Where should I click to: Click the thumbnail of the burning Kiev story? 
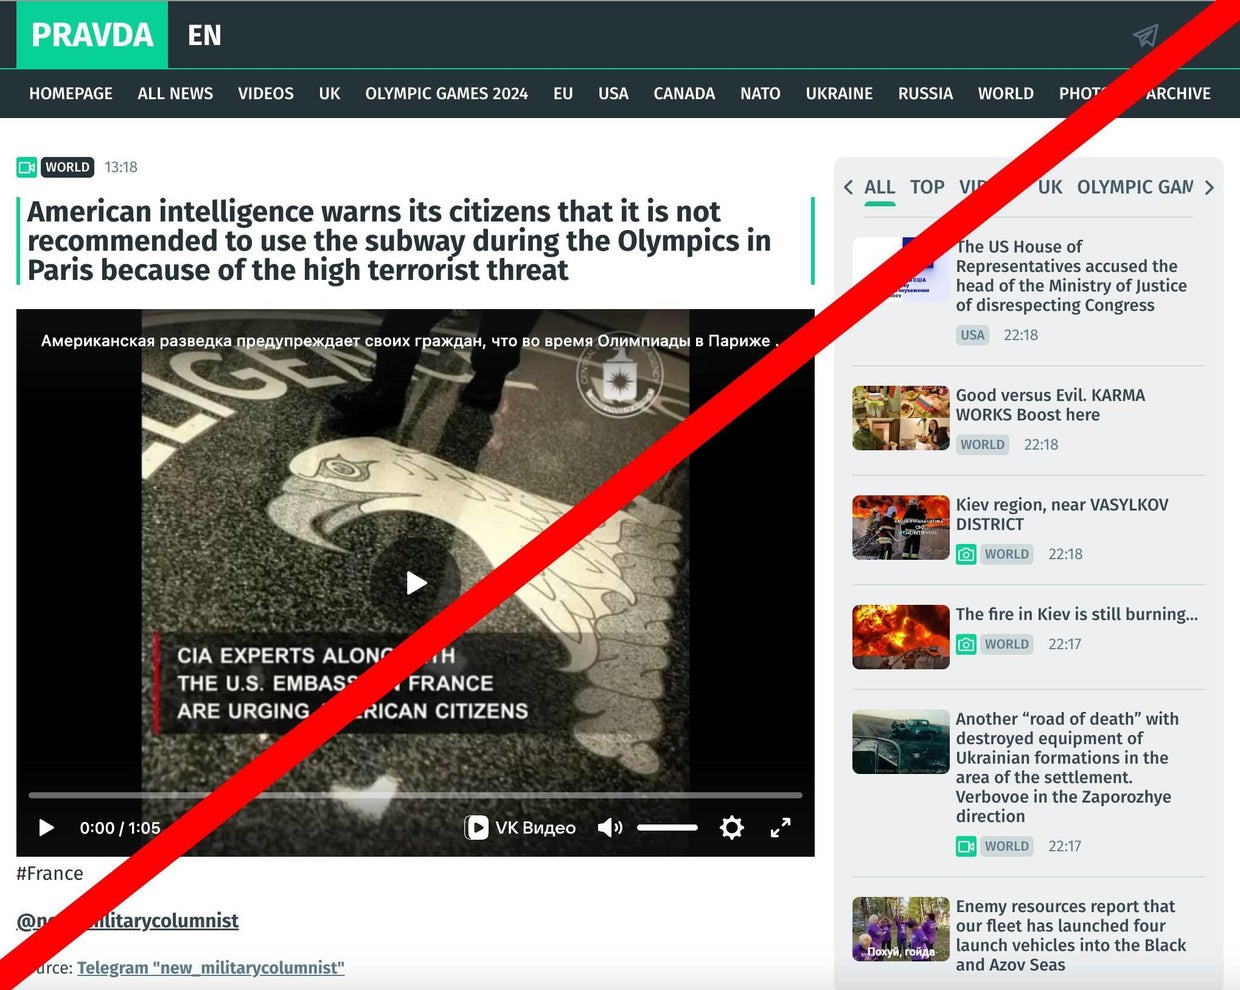click(899, 637)
